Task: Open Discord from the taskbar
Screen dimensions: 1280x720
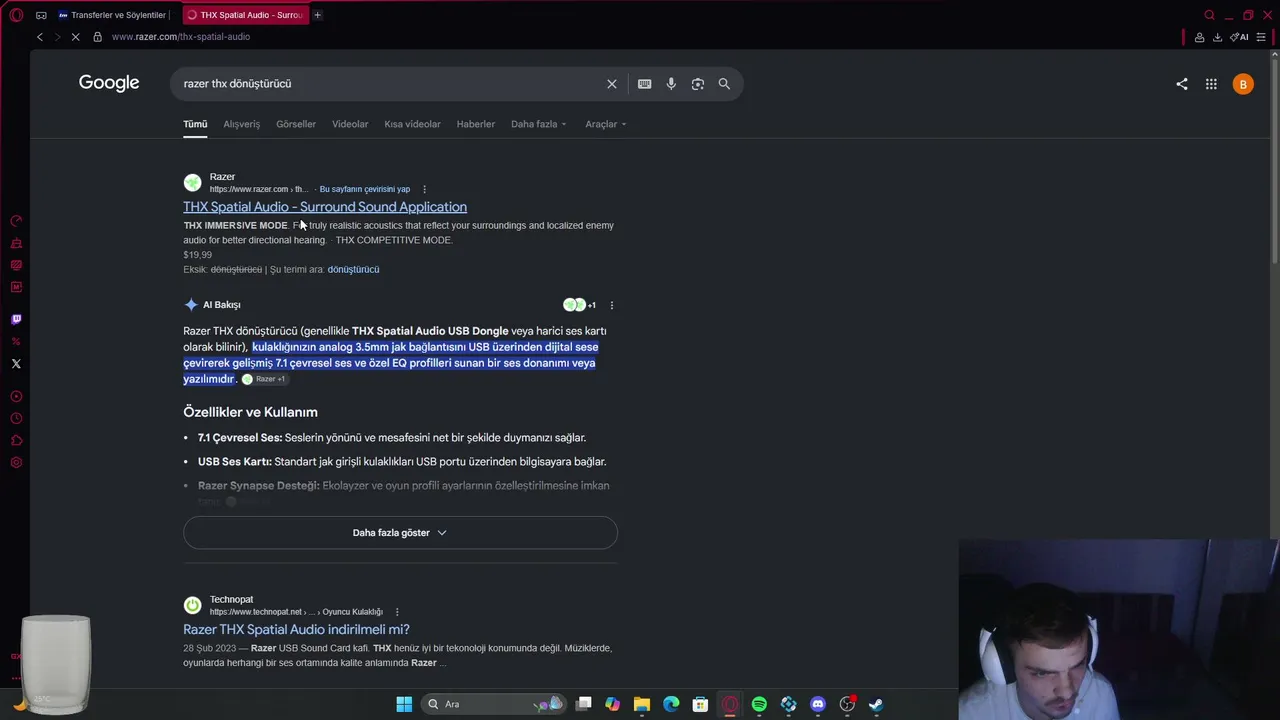Action: click(x=818, y=704)
